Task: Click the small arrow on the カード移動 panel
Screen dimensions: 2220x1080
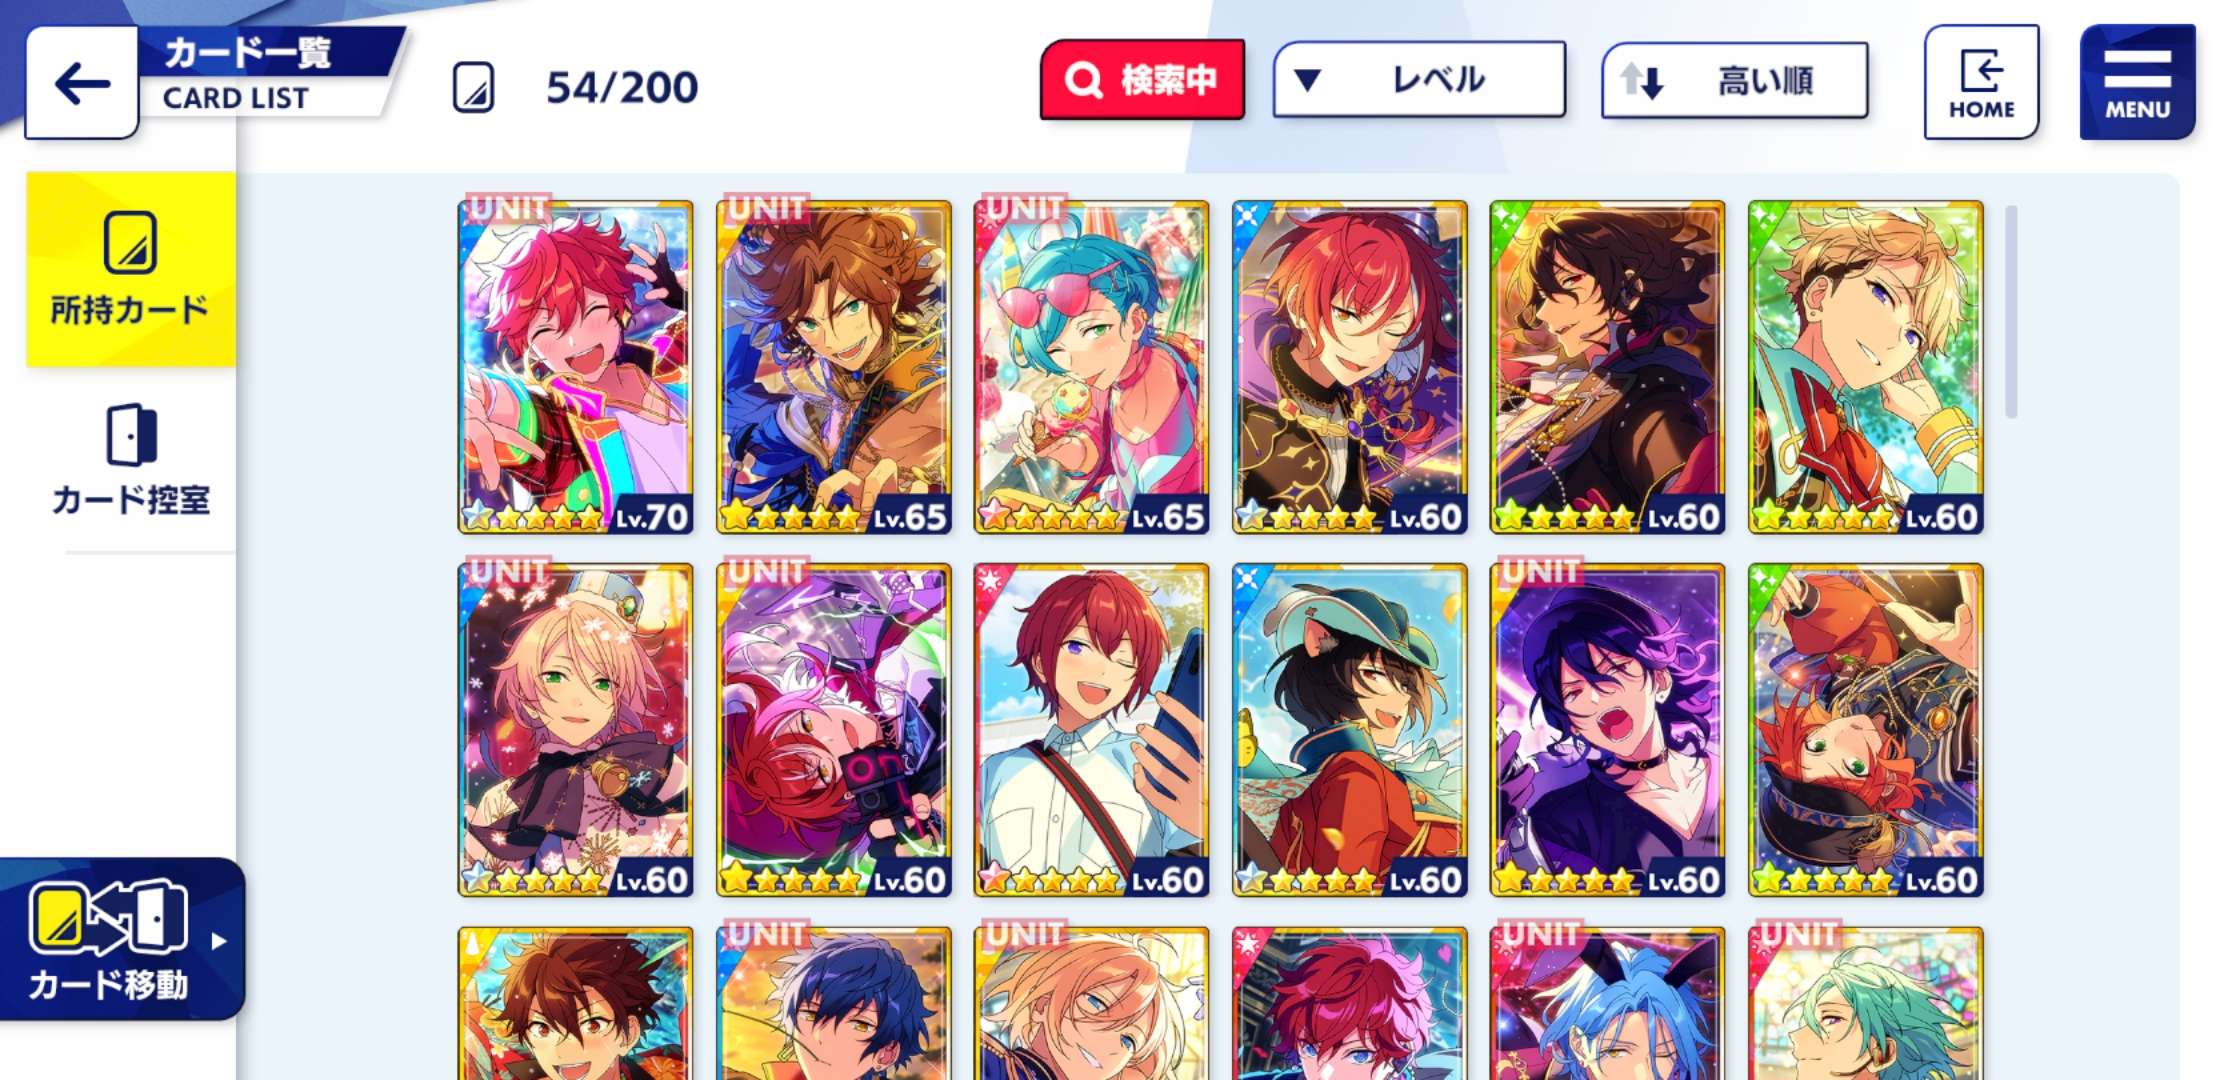Action: pos(219,941)
